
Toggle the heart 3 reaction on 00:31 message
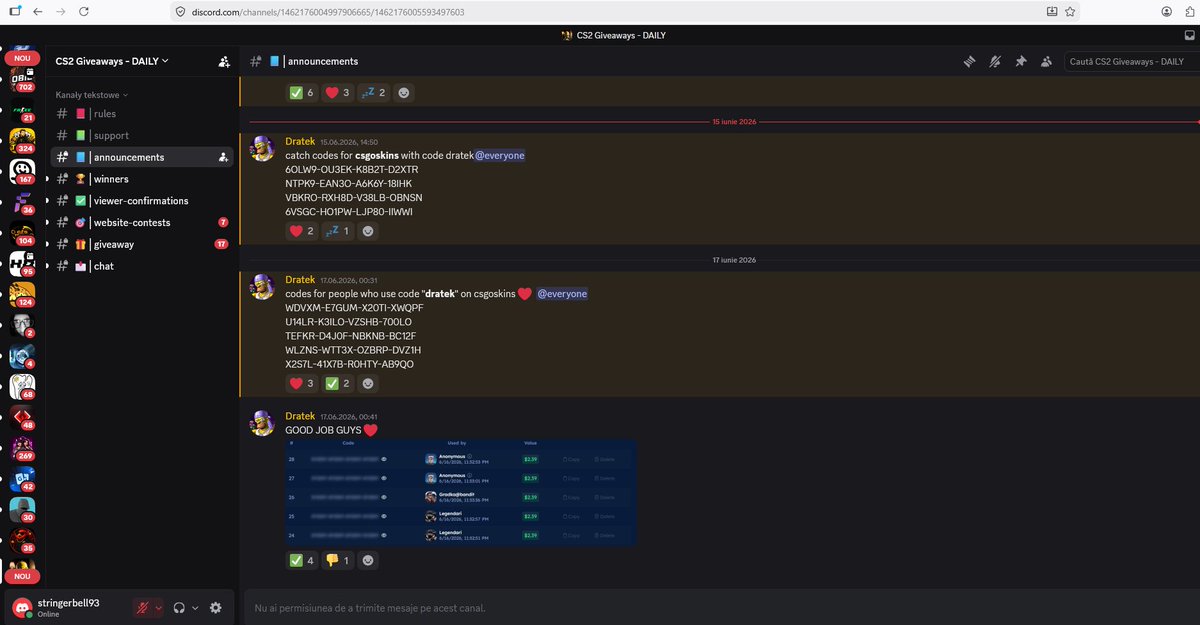[x=301, y=383]
